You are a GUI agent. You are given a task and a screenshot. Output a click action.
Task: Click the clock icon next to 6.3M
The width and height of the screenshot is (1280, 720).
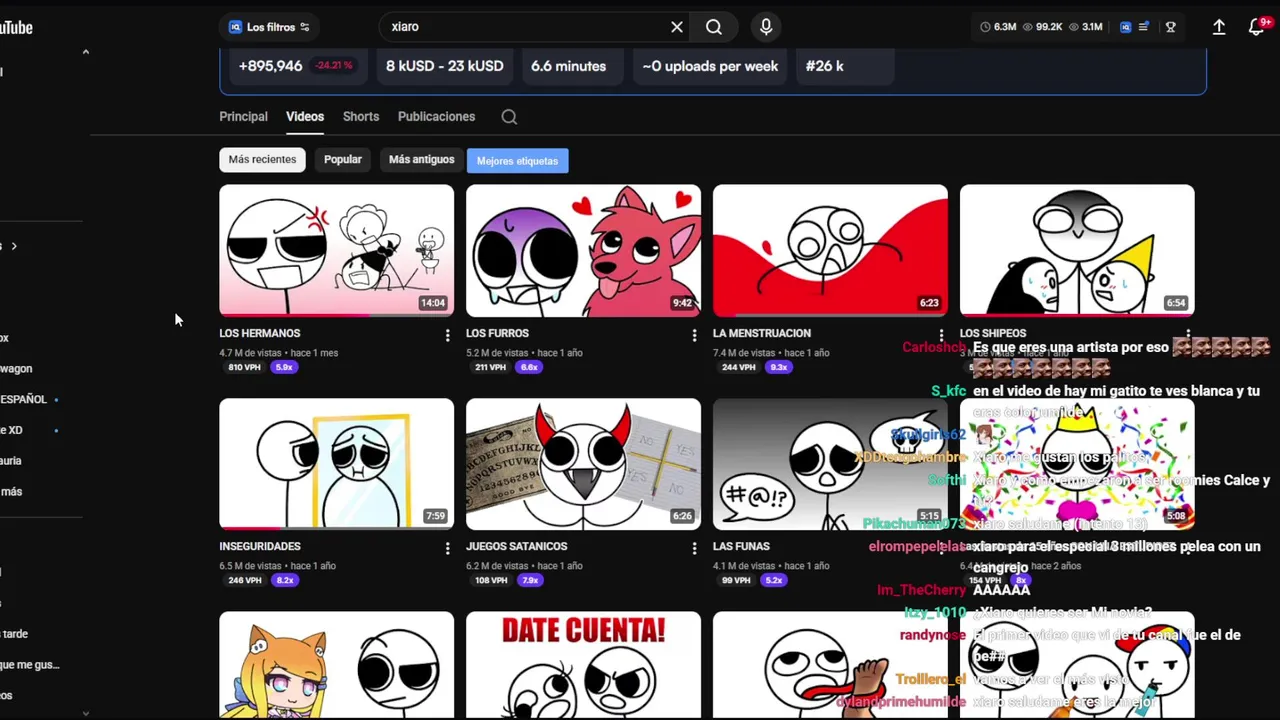[x=986, y=27]
